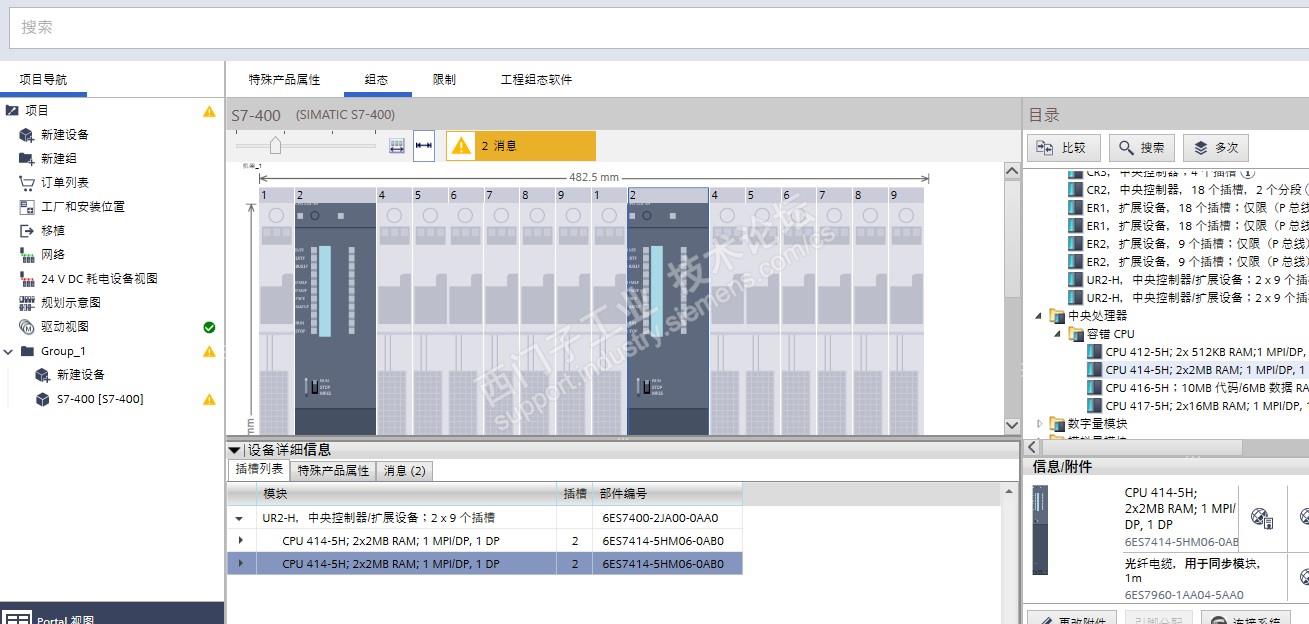
Task: Click the warning triangle beside Group_1
Action: click(x=209, y=351)
